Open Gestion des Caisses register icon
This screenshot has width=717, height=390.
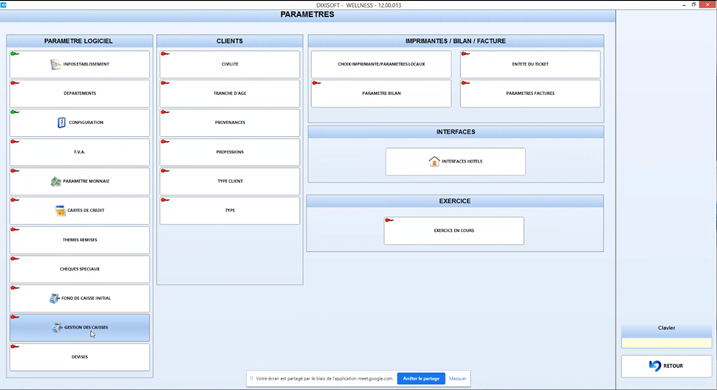click(x=57, y=327)
